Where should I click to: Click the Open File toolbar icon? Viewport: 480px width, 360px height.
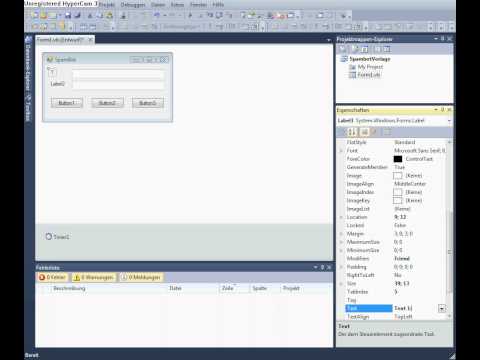44,15
